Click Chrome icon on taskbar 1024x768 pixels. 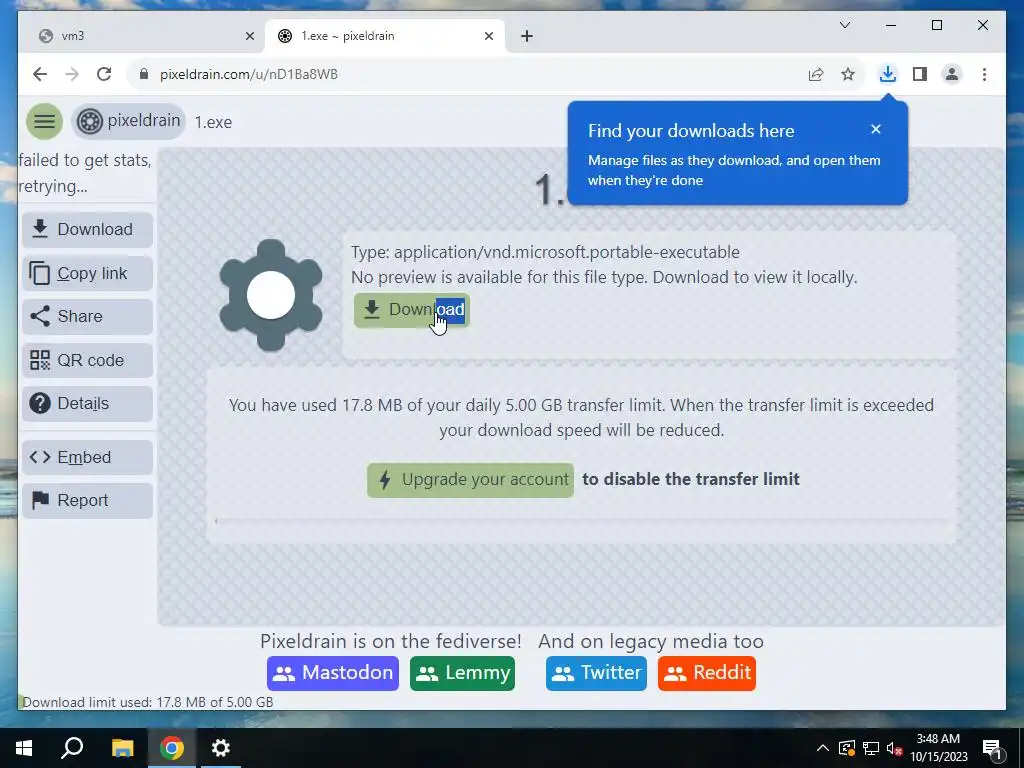click(x=172, y=748)
